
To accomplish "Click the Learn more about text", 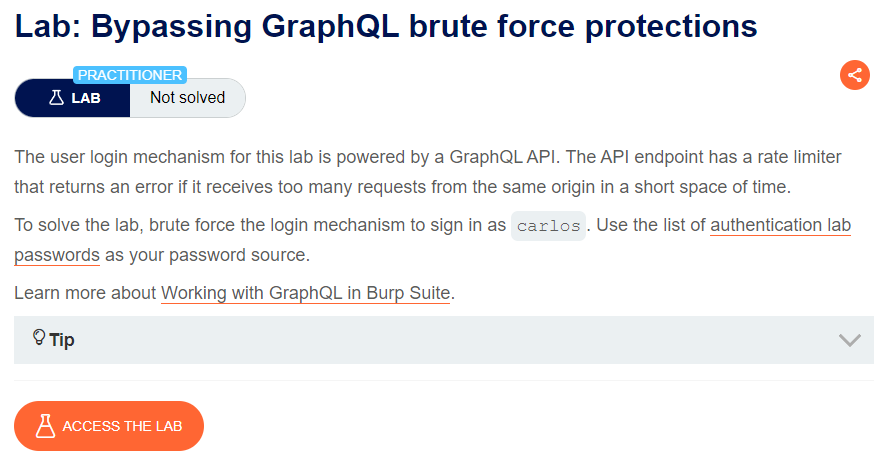I will point(85,294).
